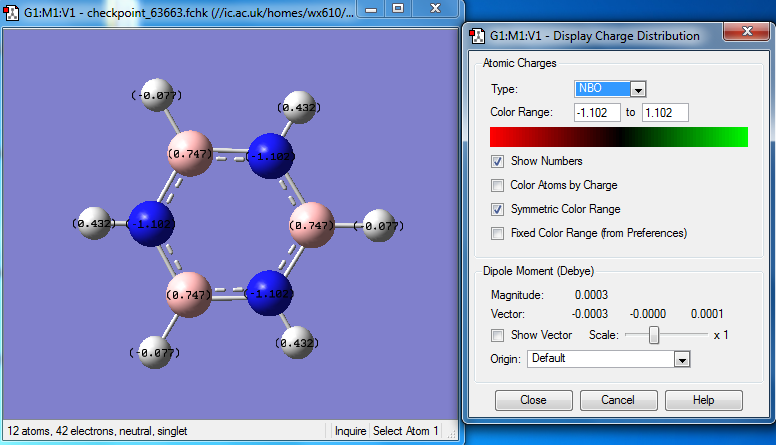The width and height of the screenshot is (776, 445).
Task: Click the red-to-green charge color bar
Action: 619,137
